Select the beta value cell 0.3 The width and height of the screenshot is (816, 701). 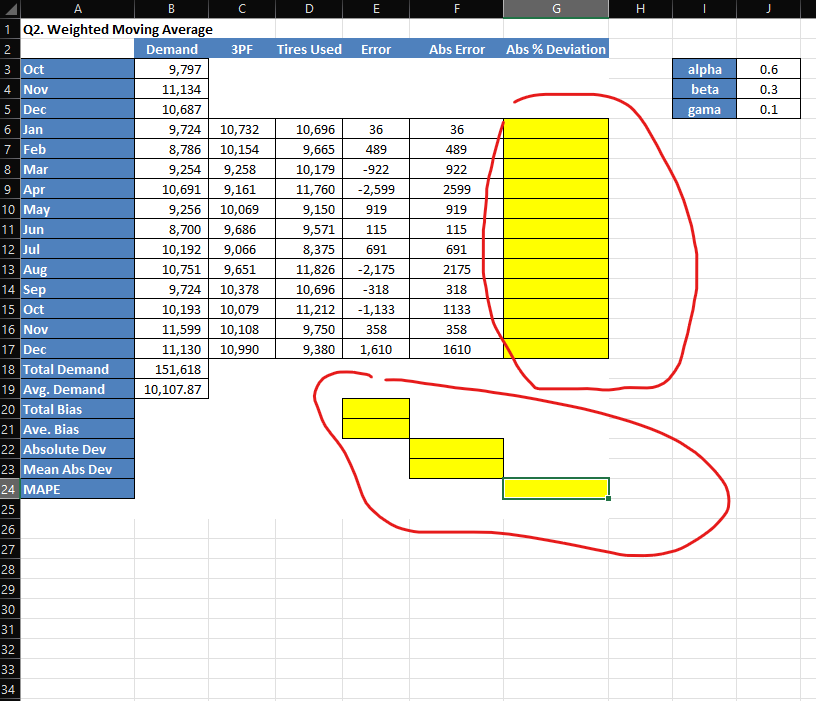pos(769,89)
